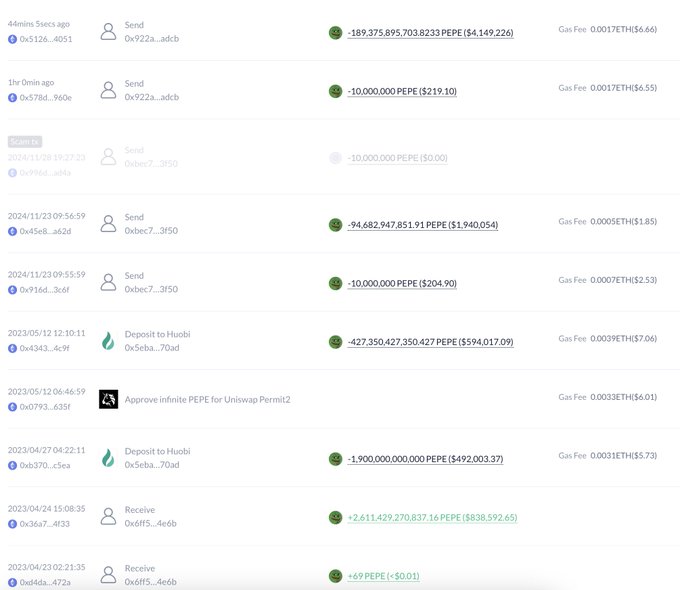Viewport: 680px width, 590px height.
Task: Click user avatar in 2024/11/23 09:56:59 row
Action: [x=108, y=224]
